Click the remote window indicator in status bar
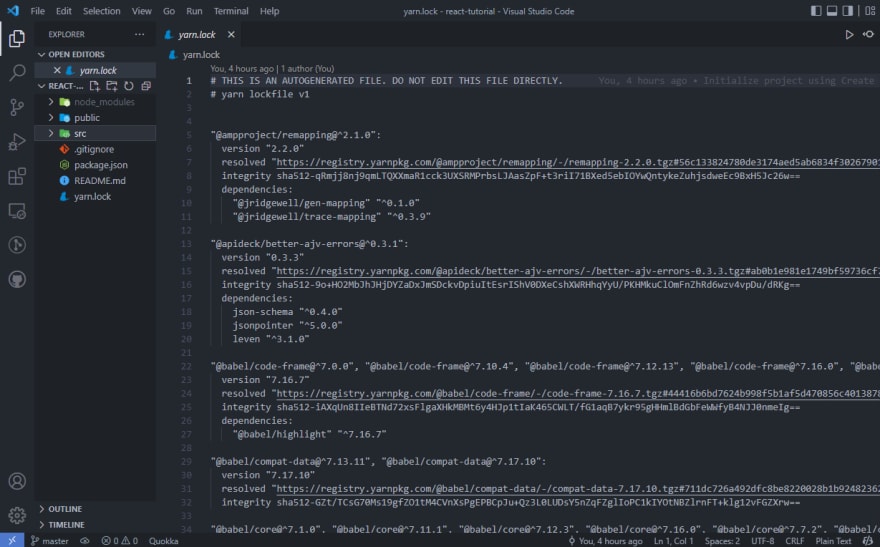880x547 pixels. click(x=12, y=541)
